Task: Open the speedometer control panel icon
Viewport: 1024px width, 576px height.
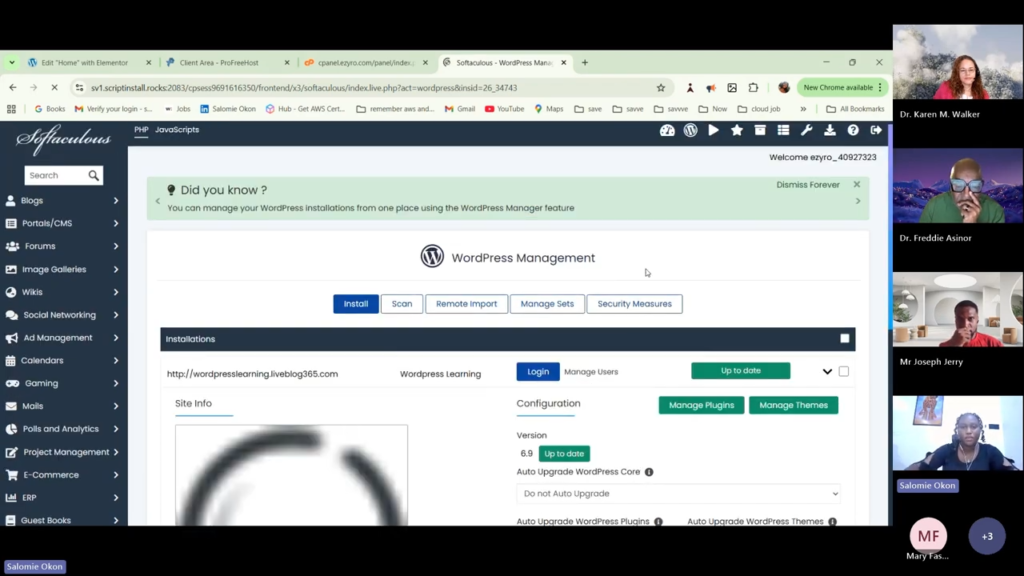Action: (x=667, y=130)
